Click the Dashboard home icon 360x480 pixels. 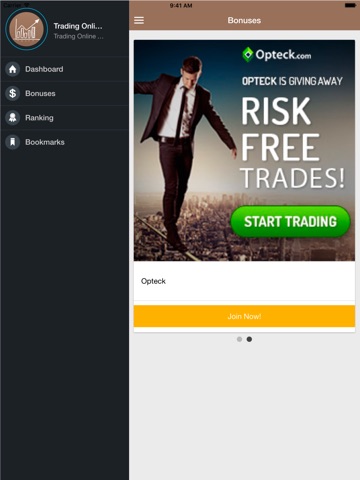(x=13, y=69)
